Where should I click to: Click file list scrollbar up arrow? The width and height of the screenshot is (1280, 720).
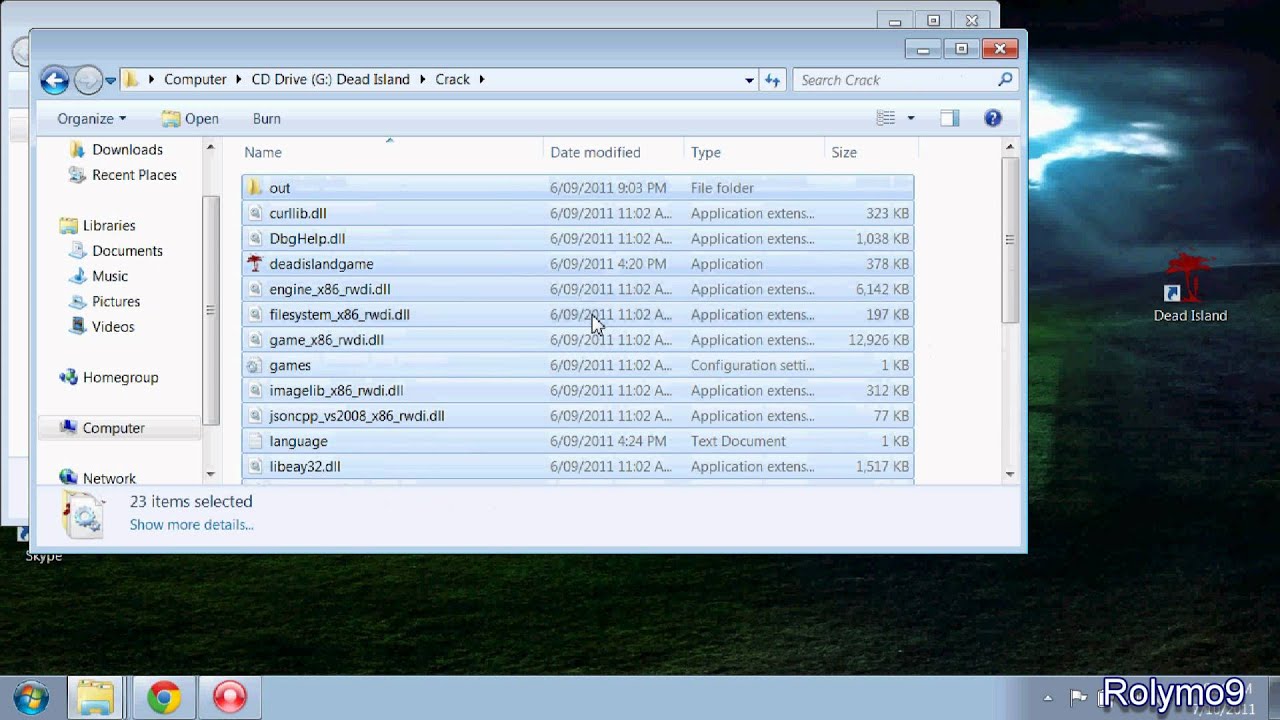1010,148
